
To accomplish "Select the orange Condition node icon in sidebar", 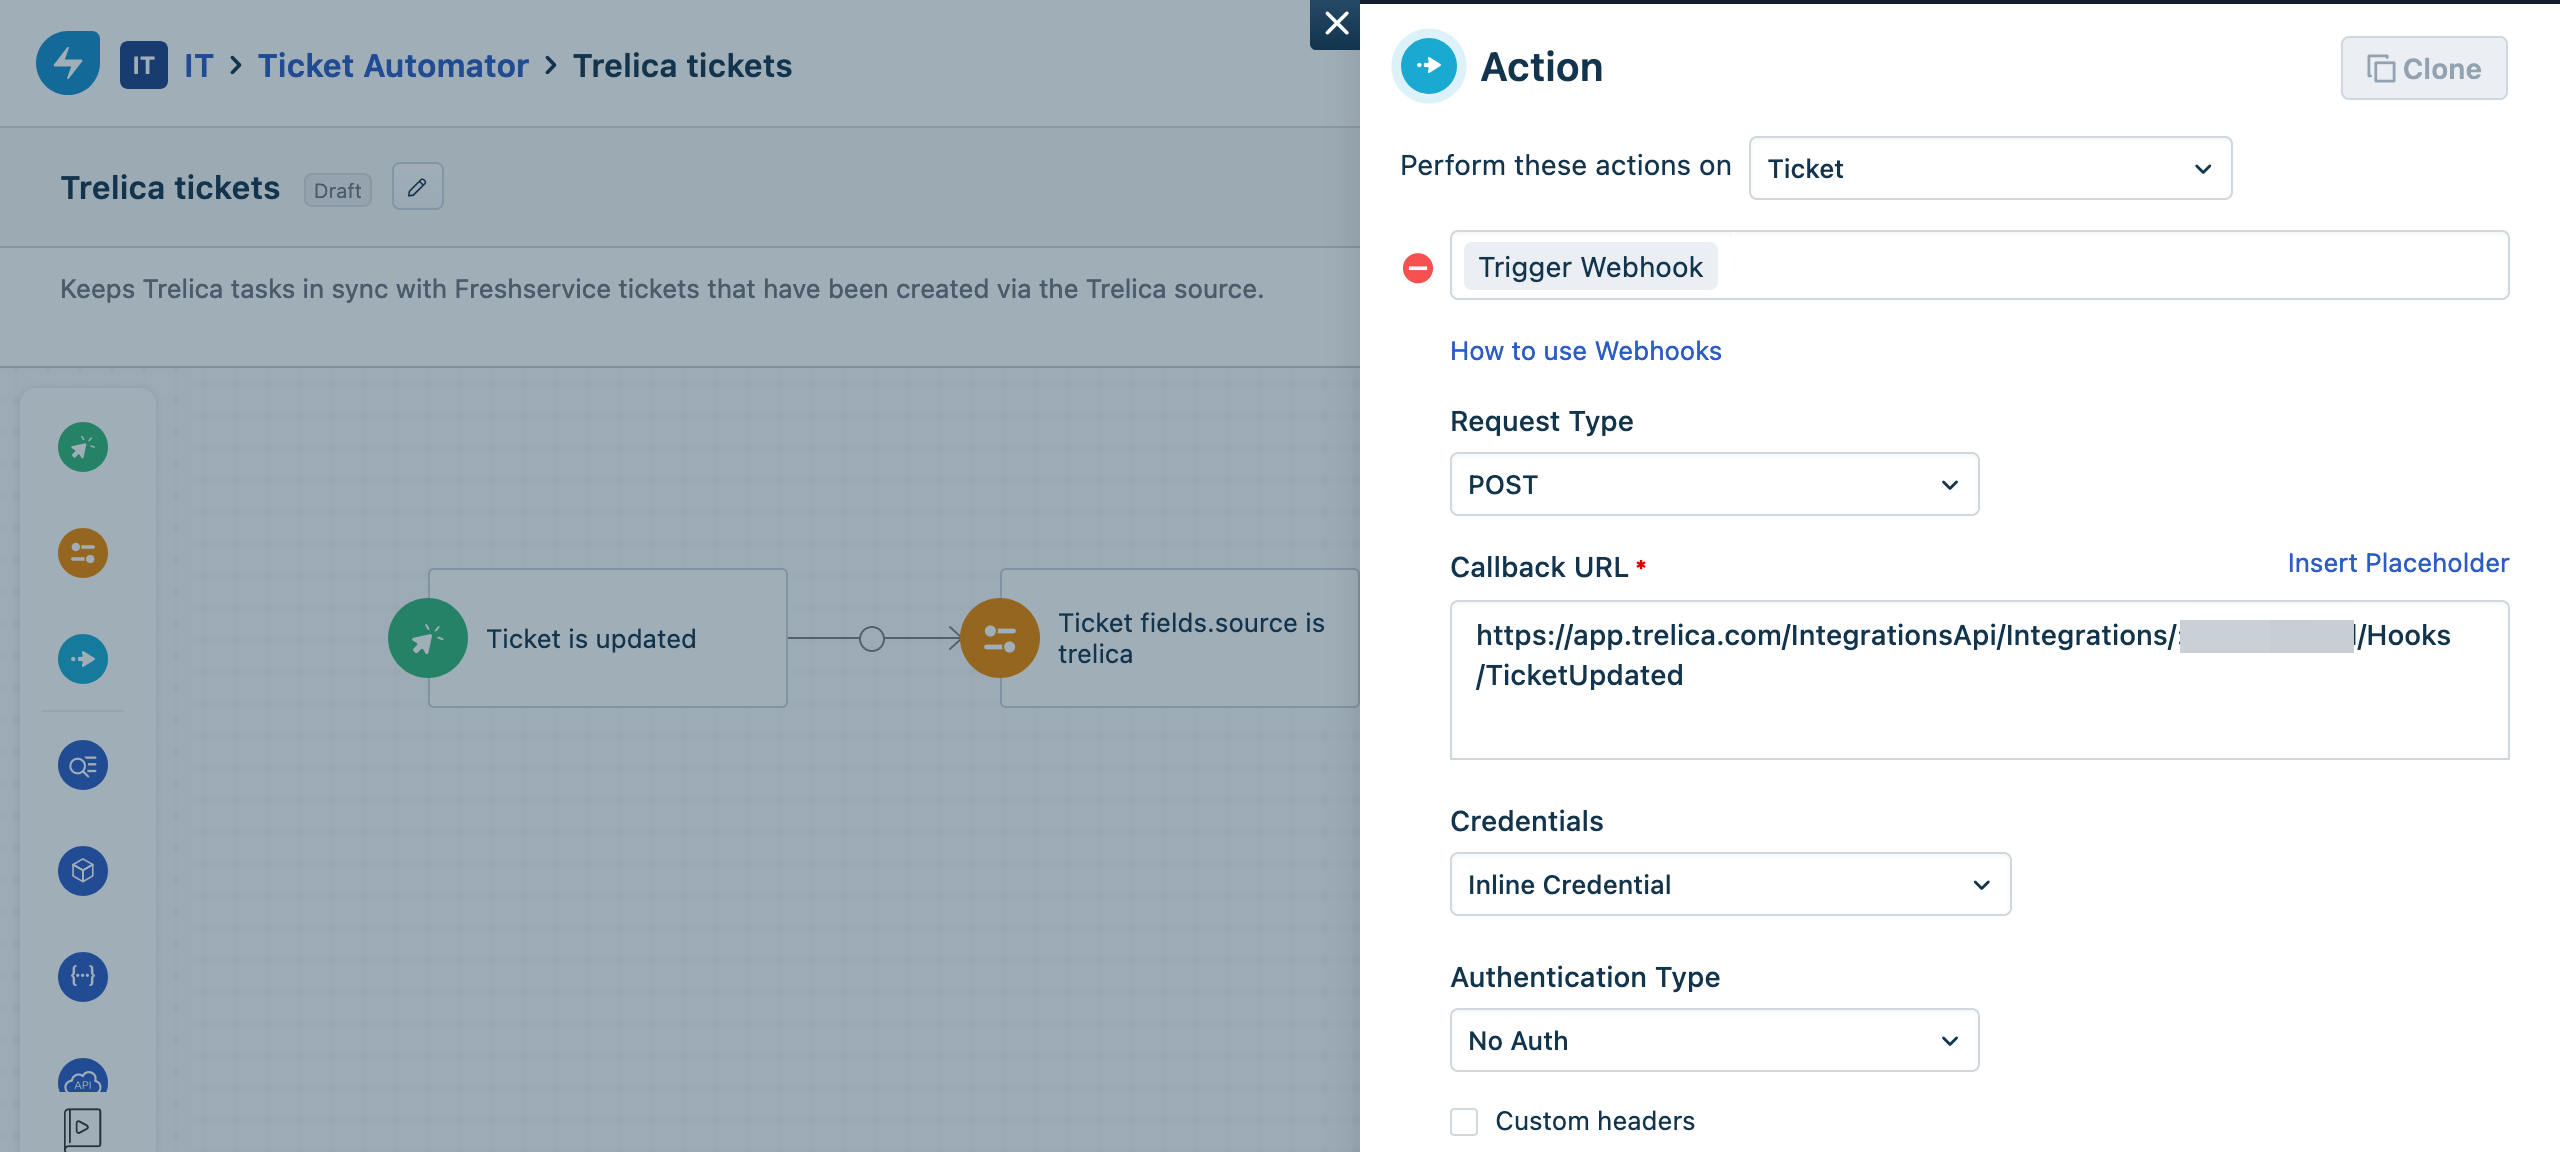I will point(83,553).
